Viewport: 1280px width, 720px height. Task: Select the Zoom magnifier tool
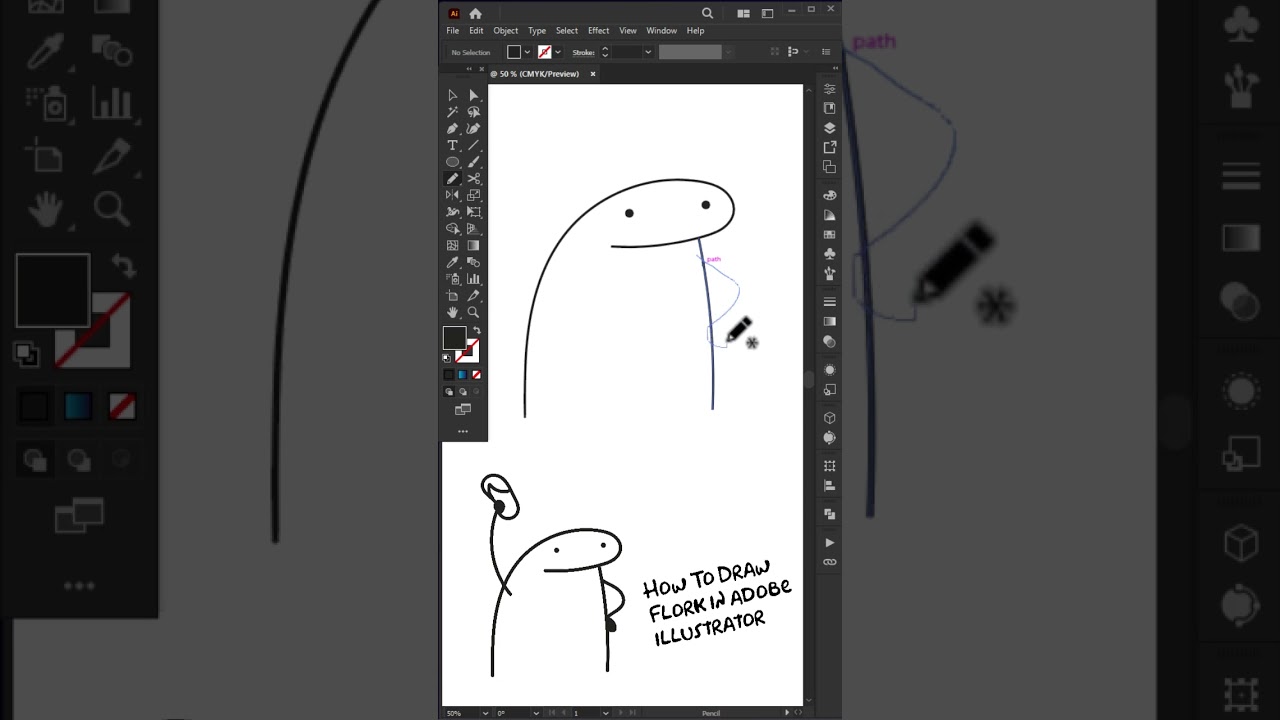[x=474, y=312]
